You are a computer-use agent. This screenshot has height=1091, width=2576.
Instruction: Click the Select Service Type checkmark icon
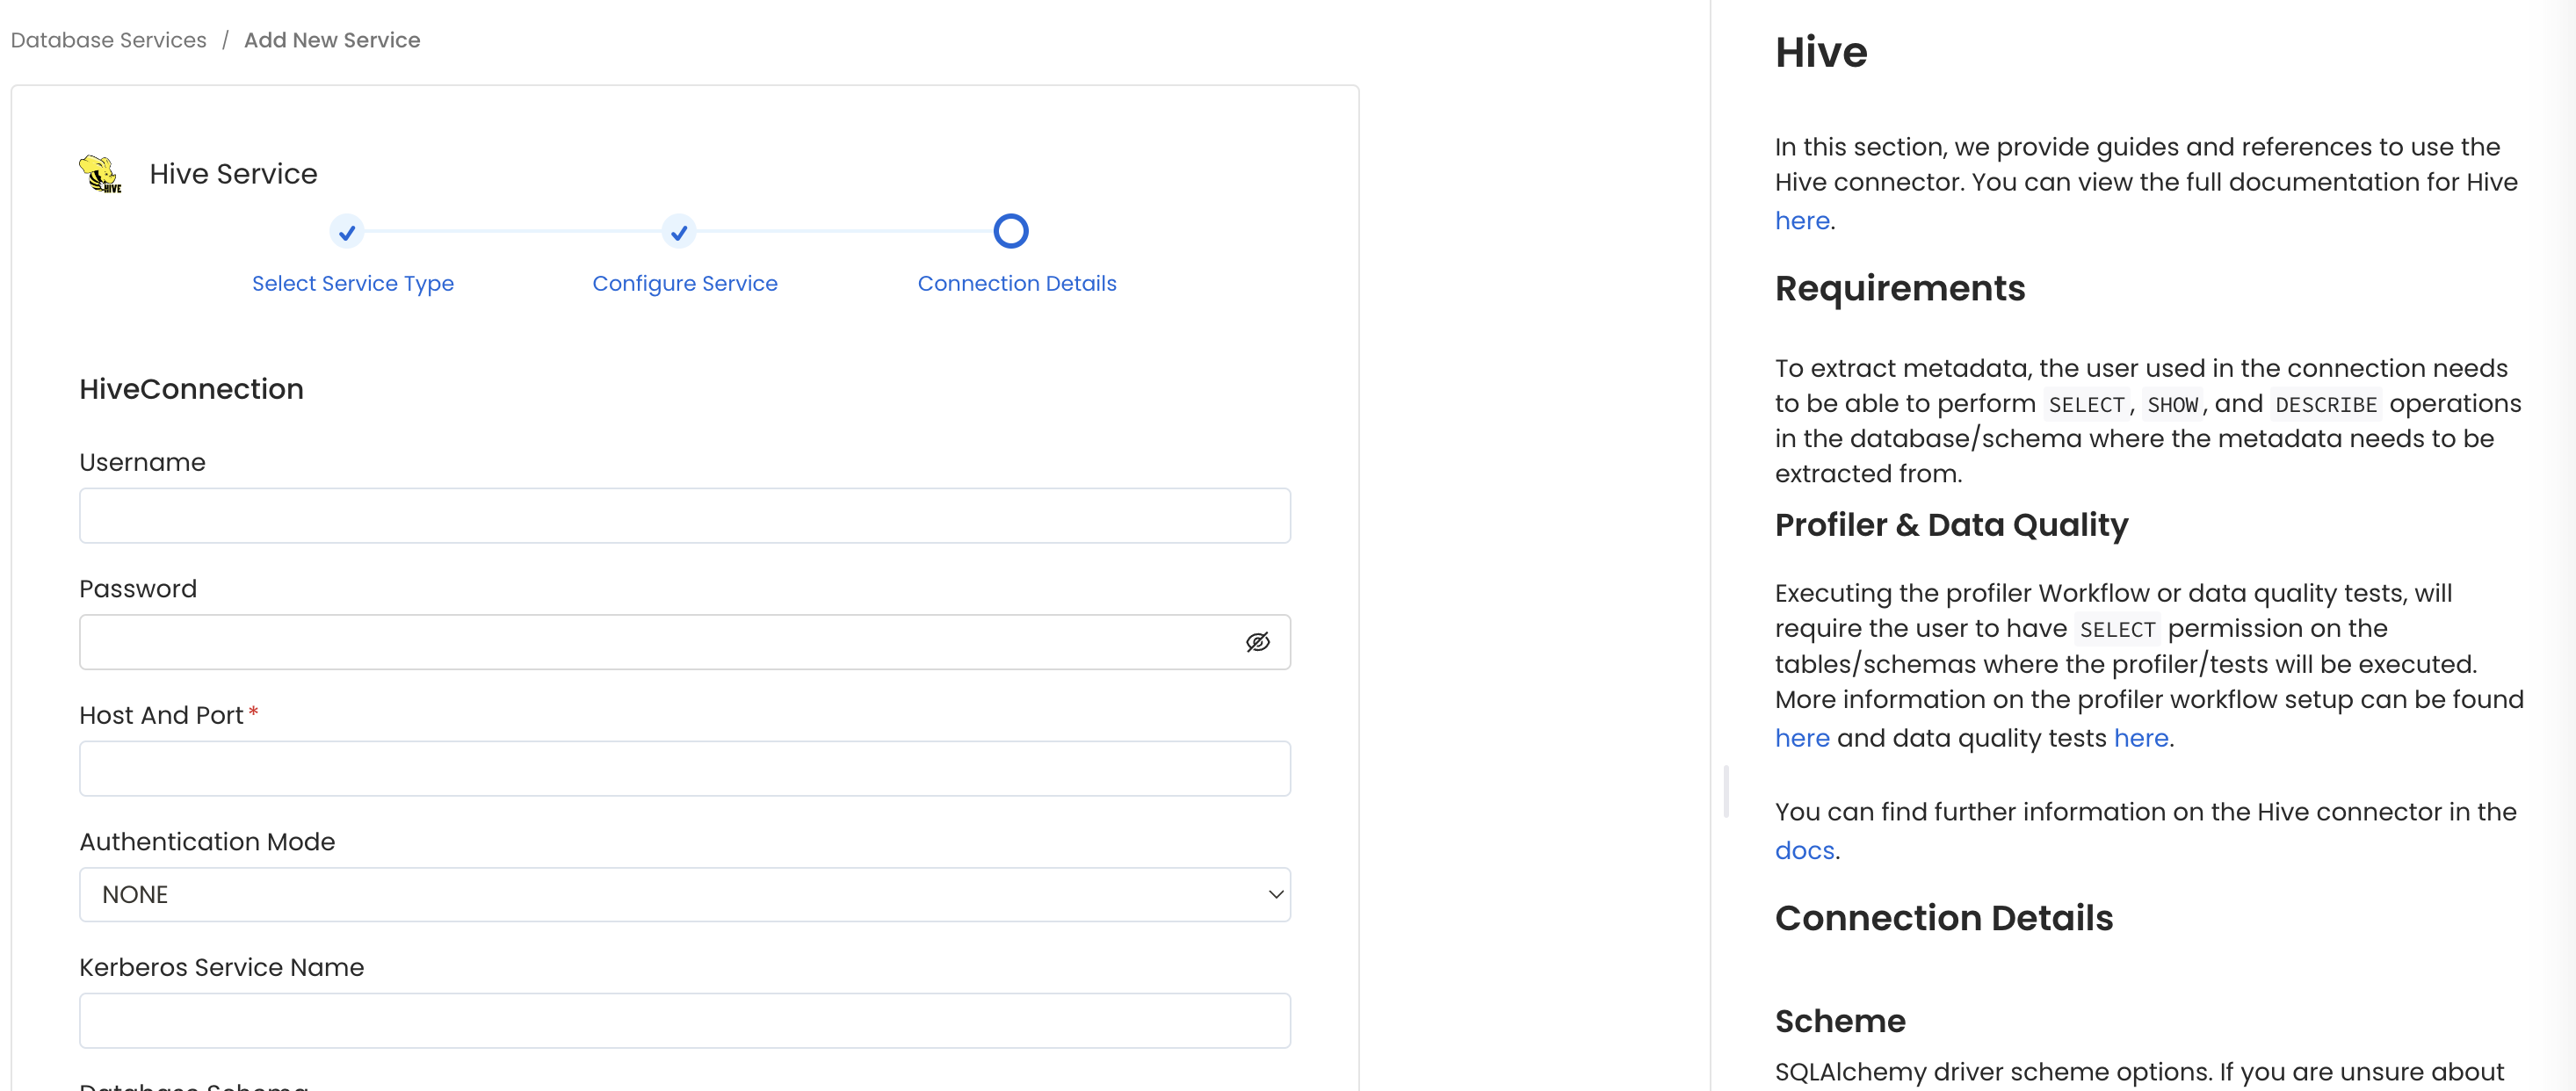346,231
